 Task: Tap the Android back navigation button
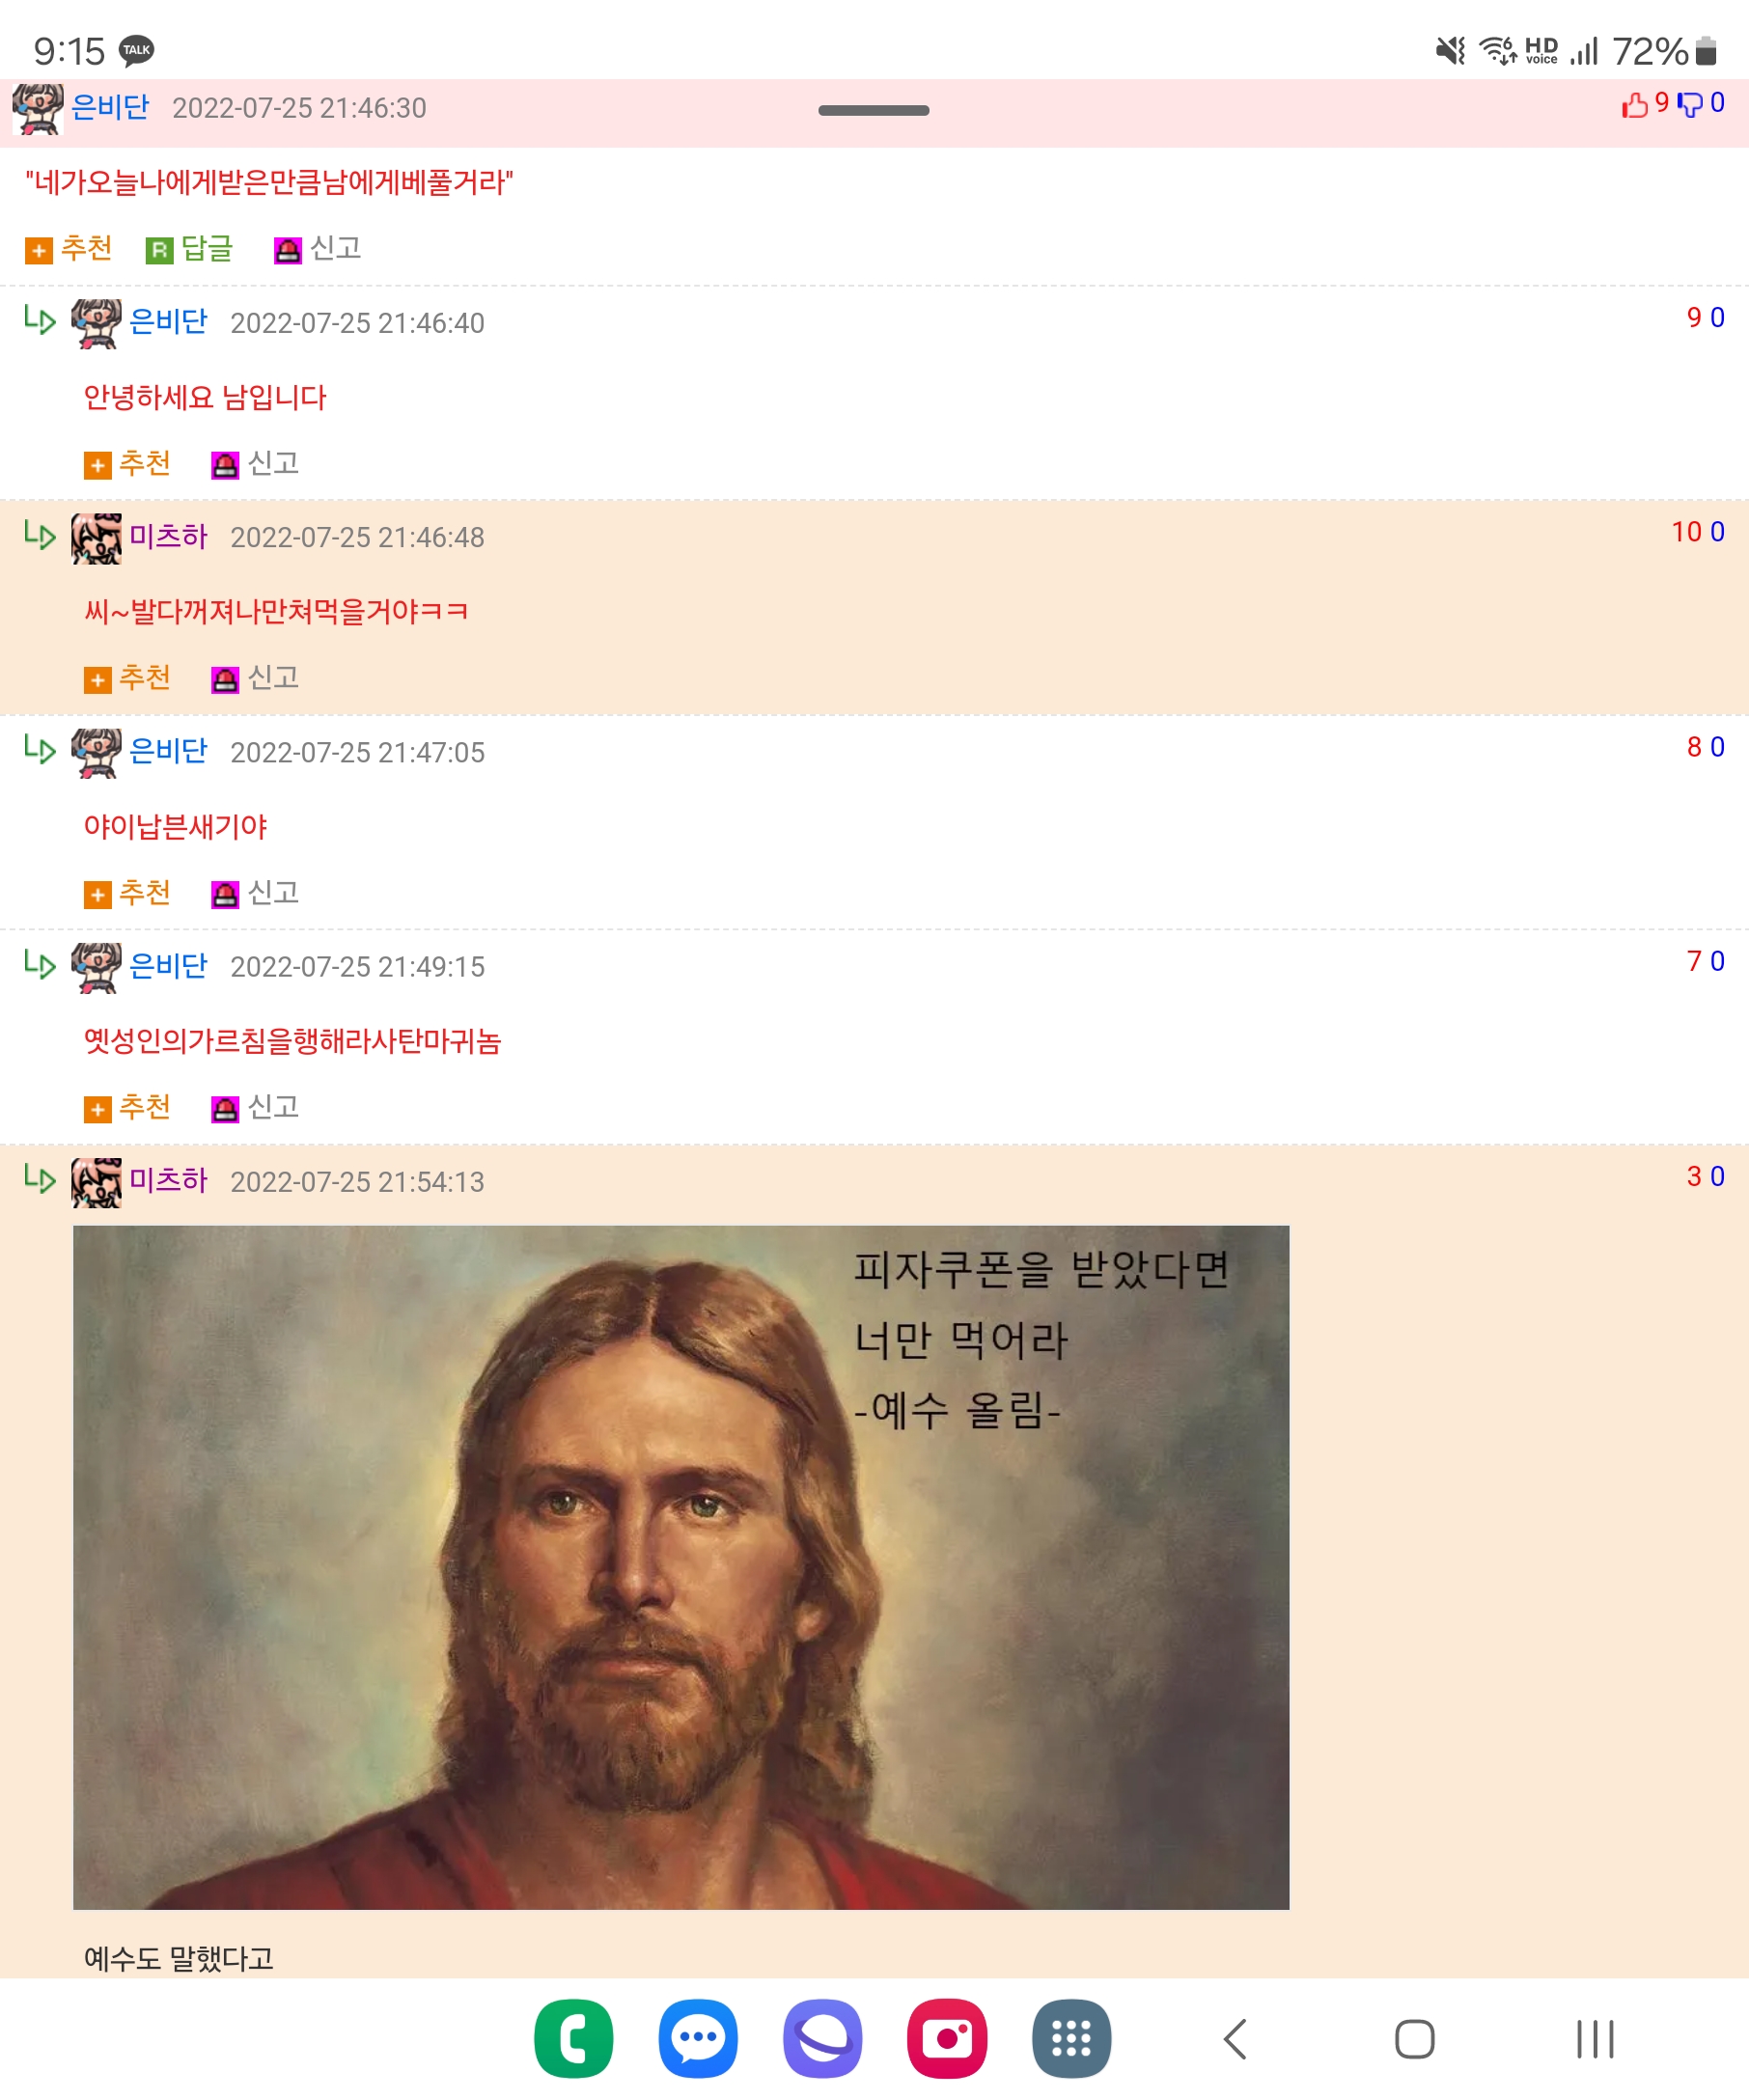coord(1236,2039)
